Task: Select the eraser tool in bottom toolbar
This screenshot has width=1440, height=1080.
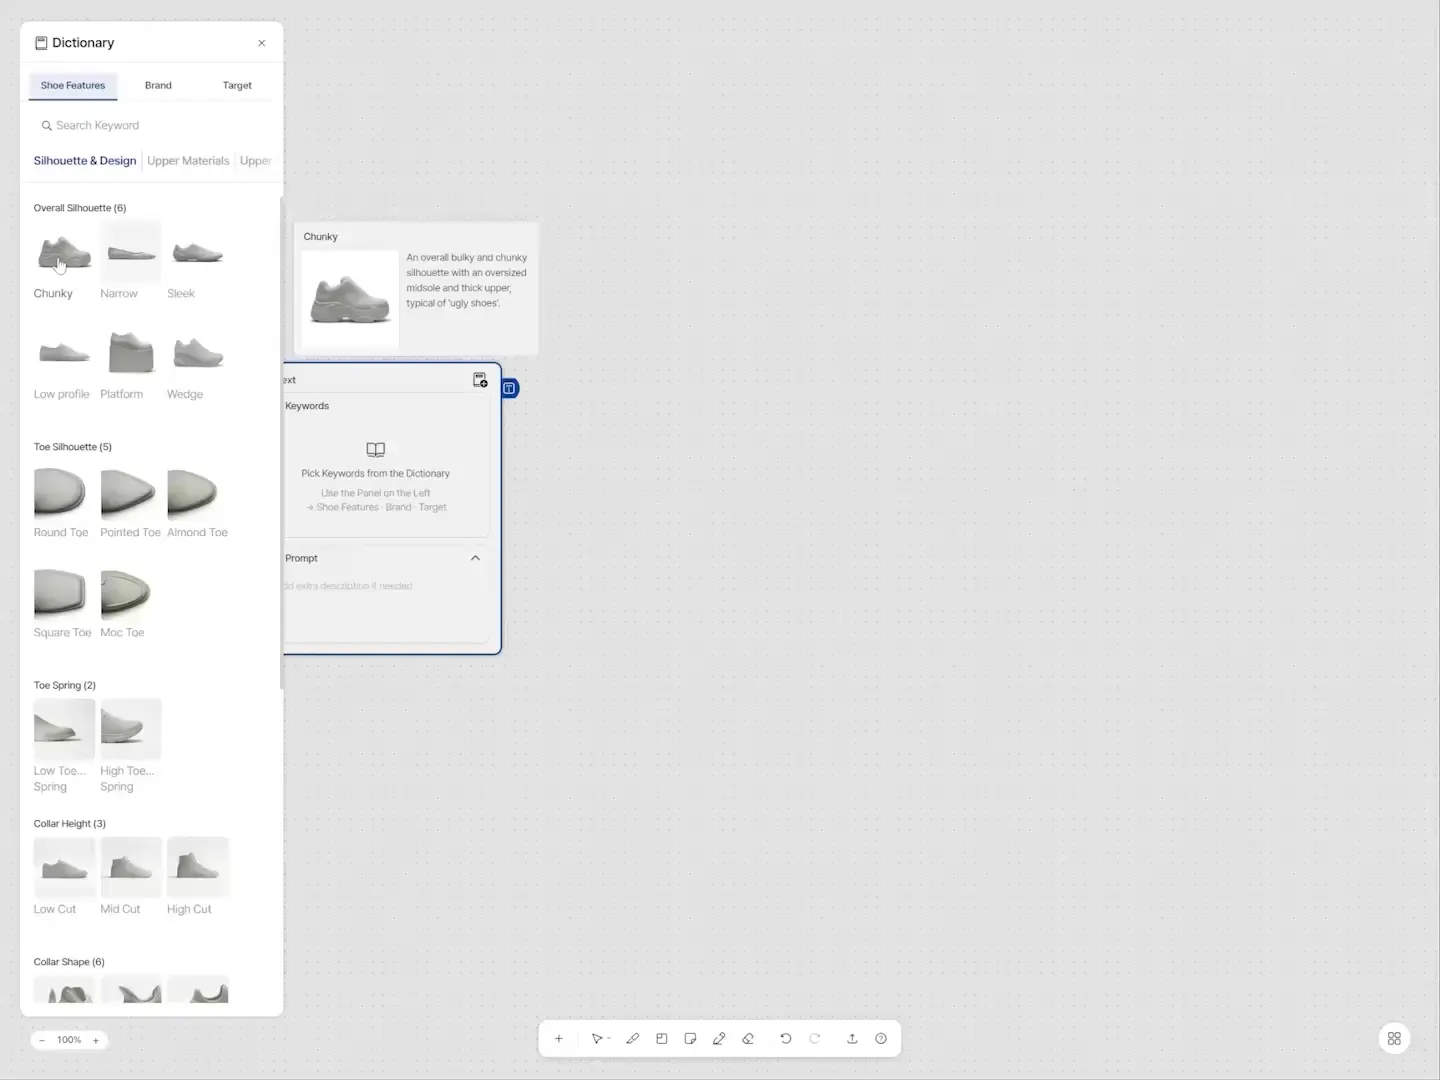Action: pos(748,1039)
